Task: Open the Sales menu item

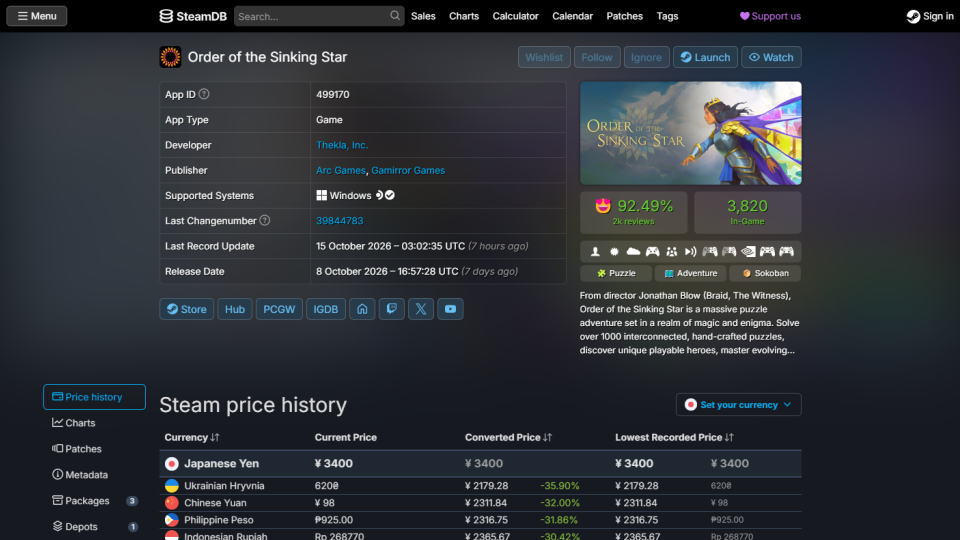Action: 423,16
